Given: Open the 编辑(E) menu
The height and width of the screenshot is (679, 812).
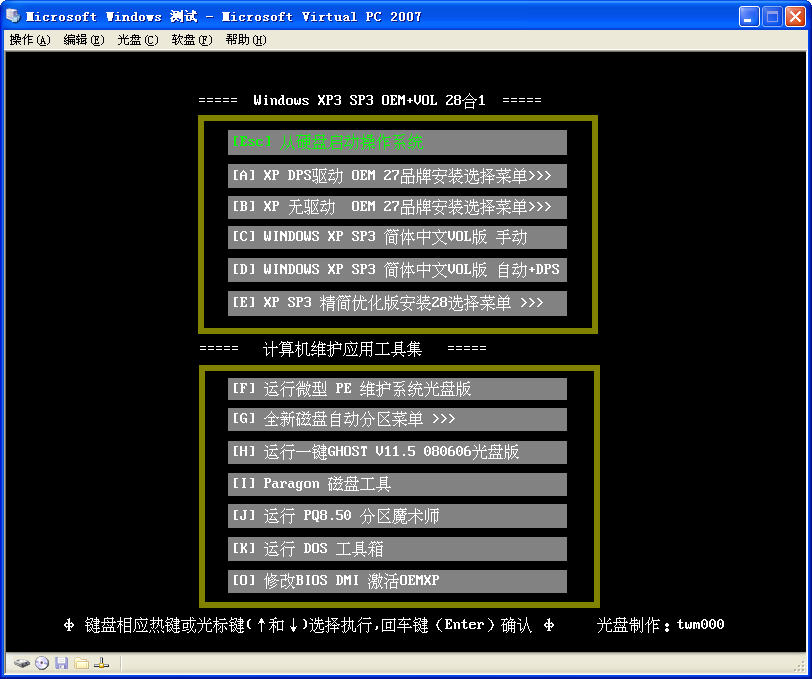Looking at the screenshot, I should click(83, 40).
